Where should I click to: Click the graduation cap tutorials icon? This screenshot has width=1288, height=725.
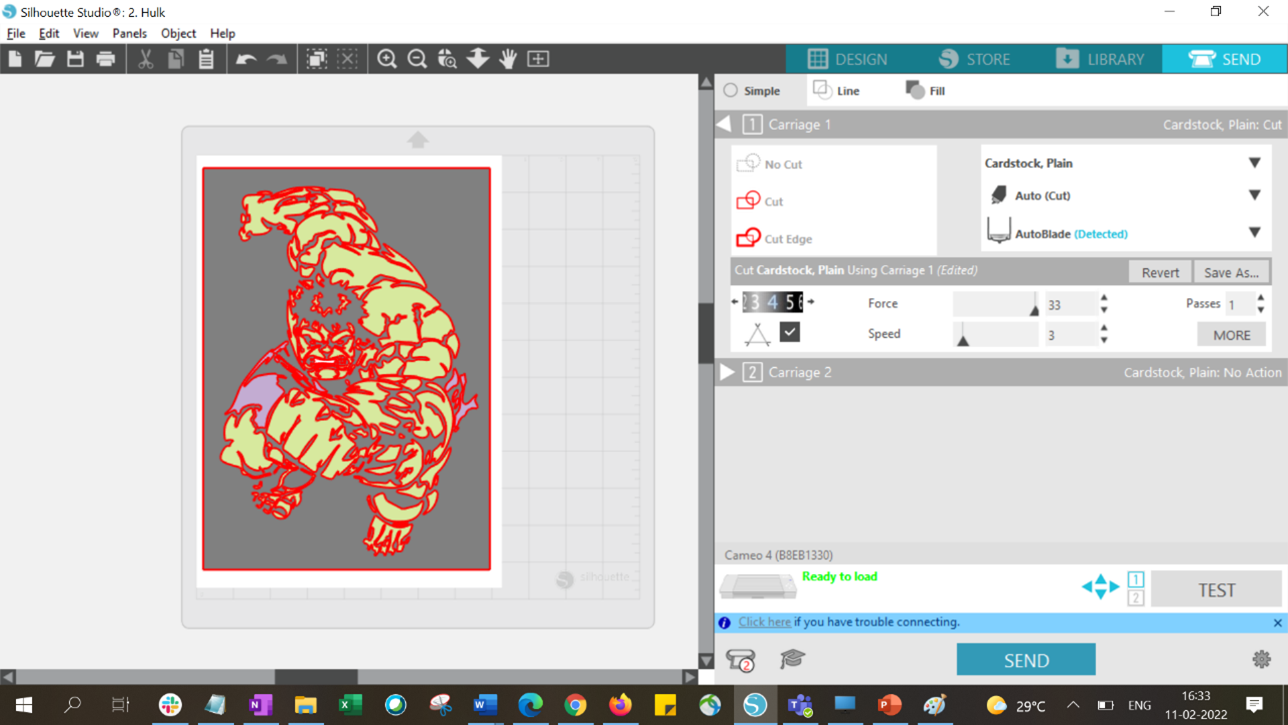[793, 658]
